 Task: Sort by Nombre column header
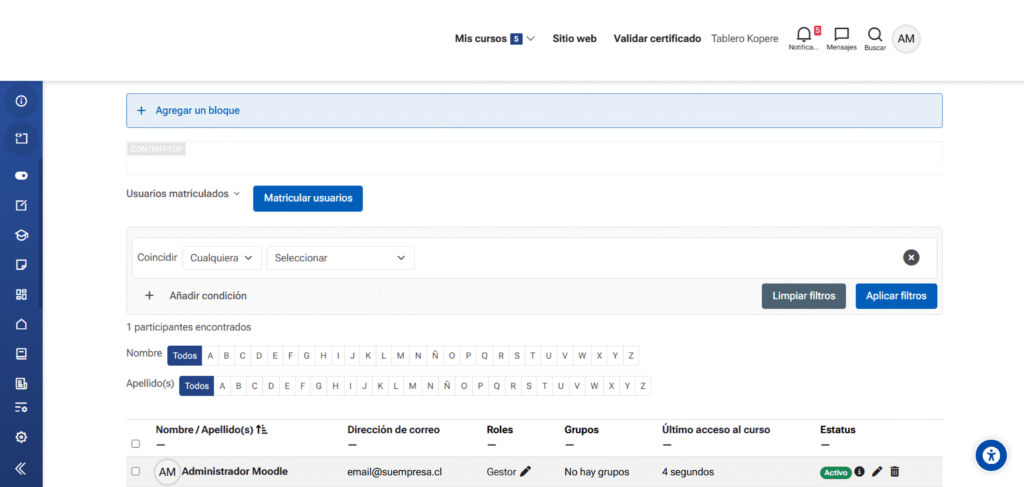(x=174, y=430)
